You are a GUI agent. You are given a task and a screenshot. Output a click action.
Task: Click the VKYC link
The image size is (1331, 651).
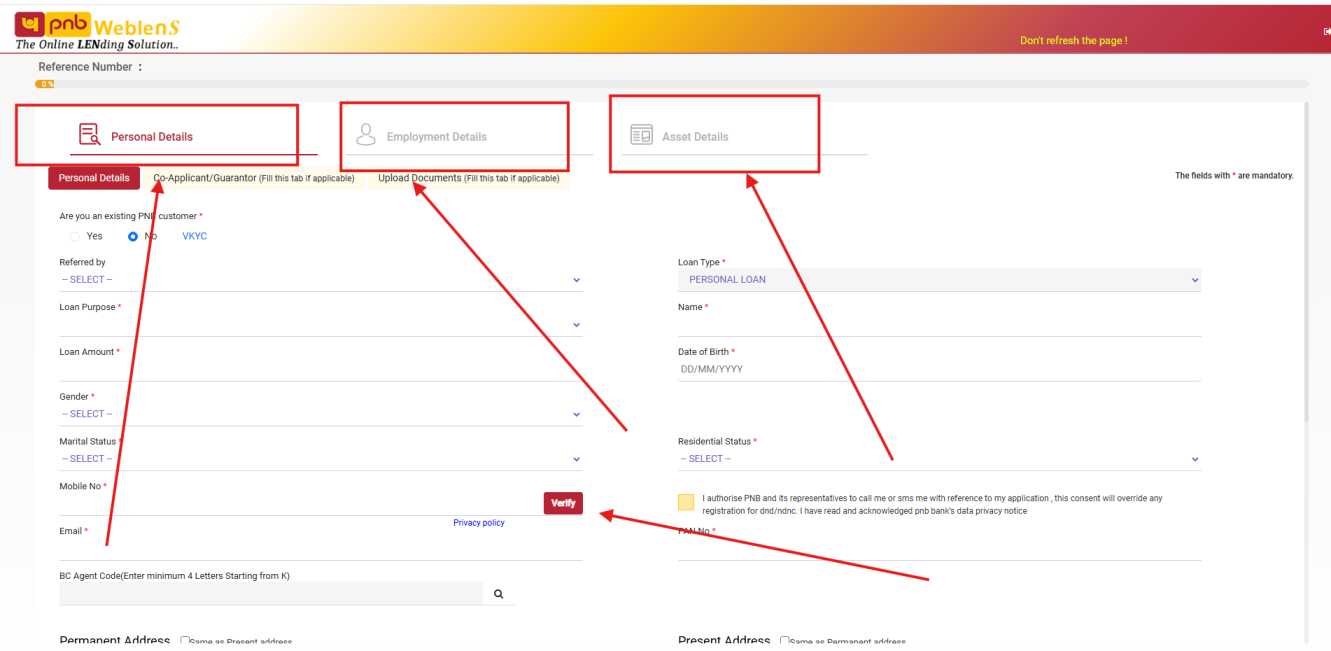195,237
